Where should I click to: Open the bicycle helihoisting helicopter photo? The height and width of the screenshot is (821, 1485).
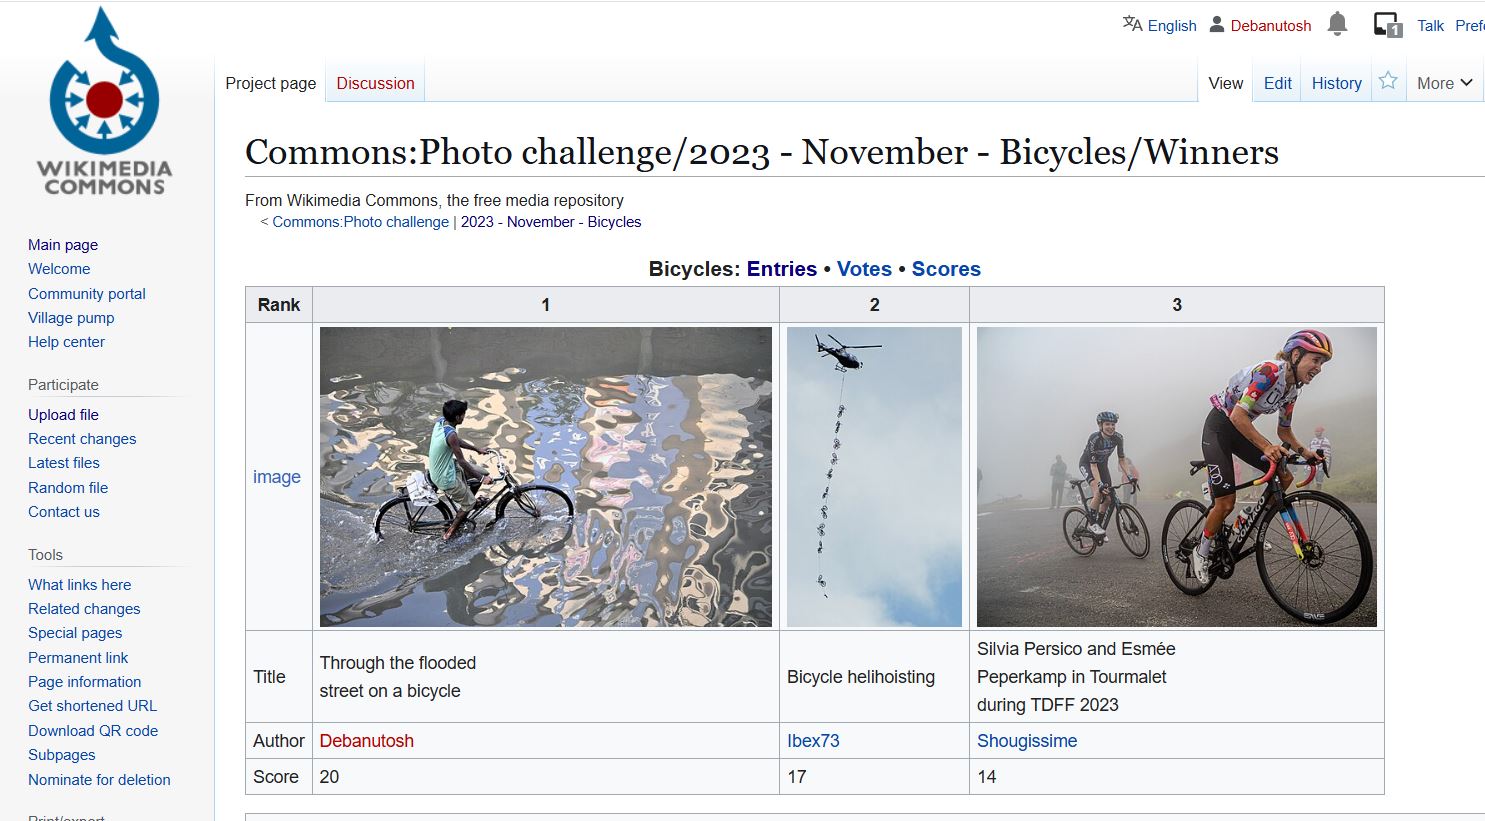coord(874,476)
